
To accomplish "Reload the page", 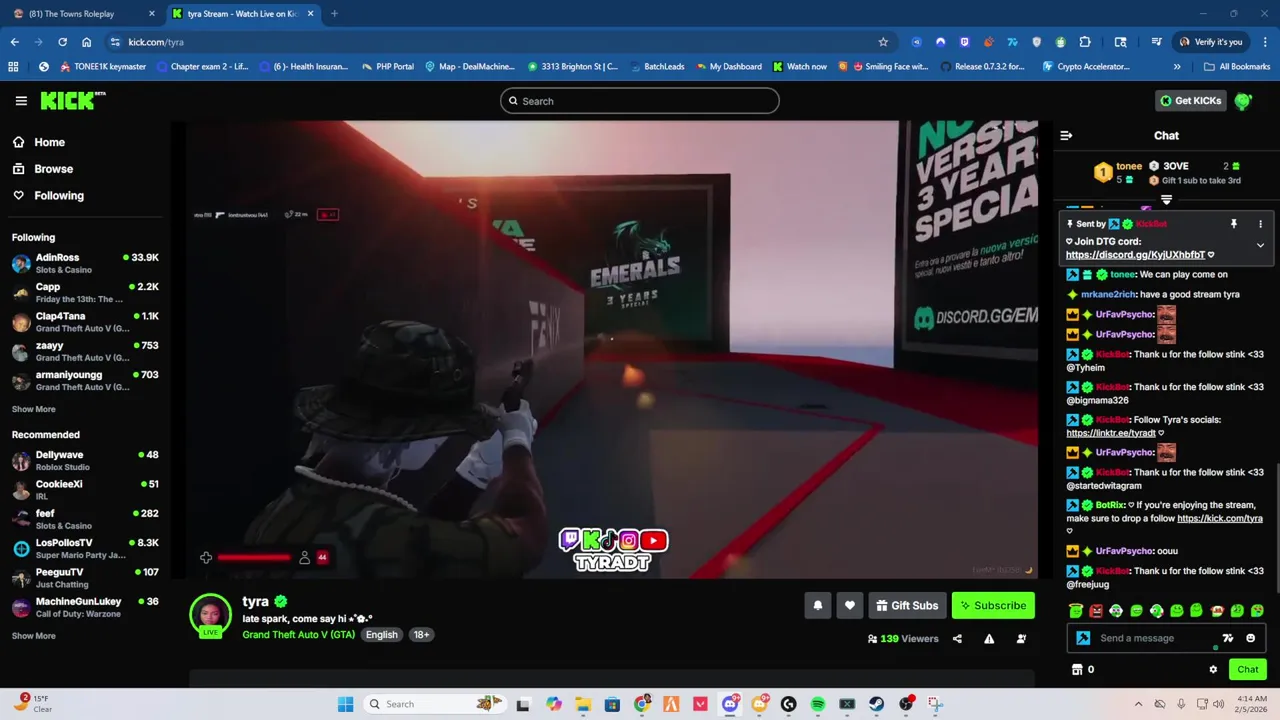I will [x=62, y=42].
